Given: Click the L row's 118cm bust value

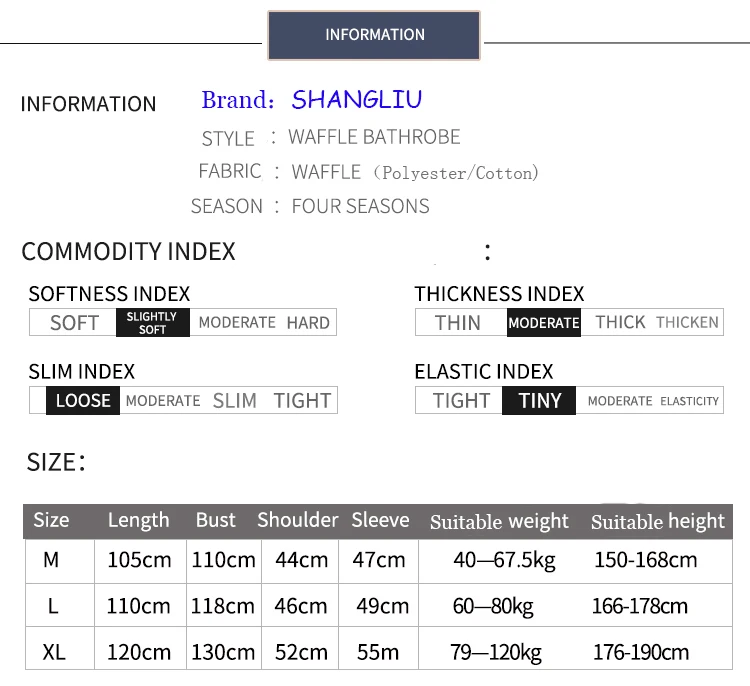Looking at the screenshot, I should [223, 606].
